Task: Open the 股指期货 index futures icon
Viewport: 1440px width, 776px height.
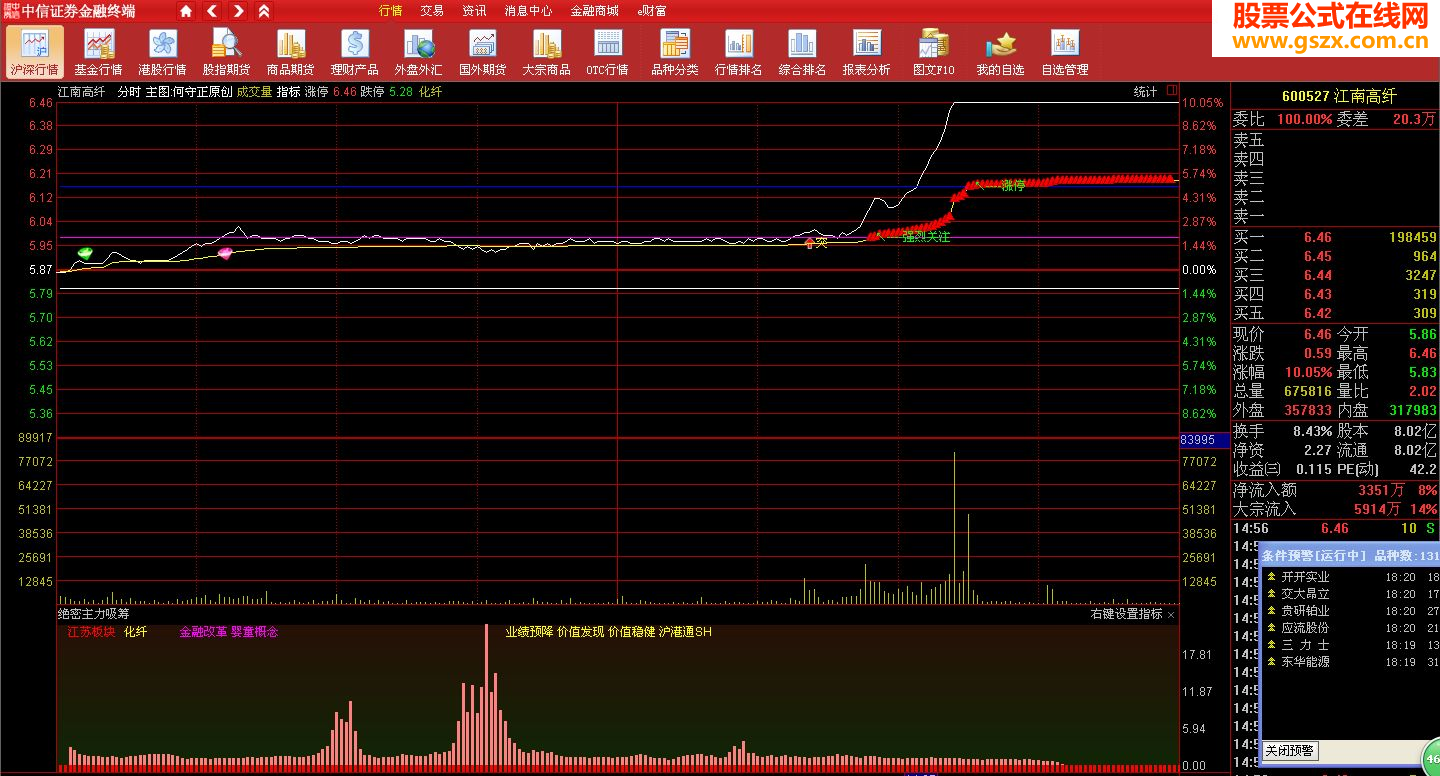Action: [226, 52]
